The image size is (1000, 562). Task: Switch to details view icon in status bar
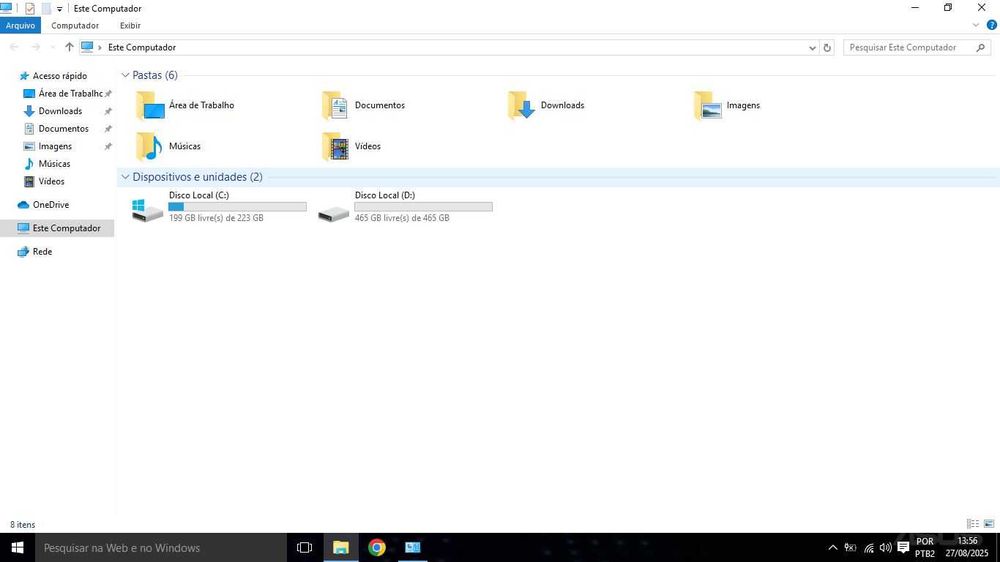coord(973,524)
